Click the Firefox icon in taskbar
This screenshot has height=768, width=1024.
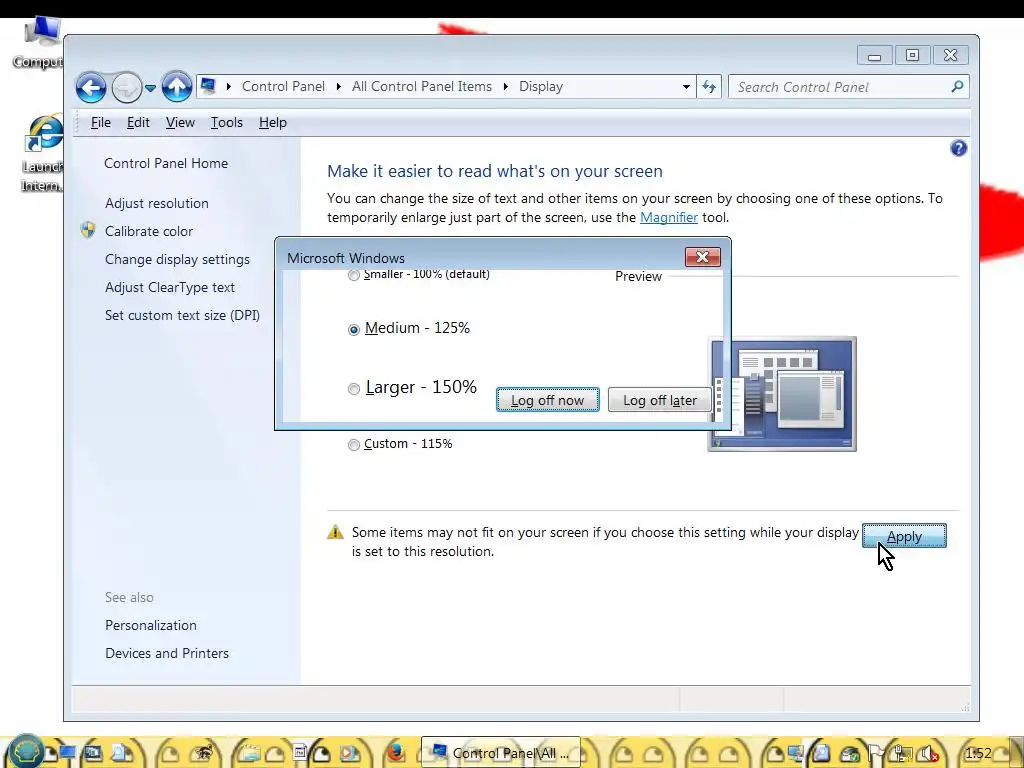coord(395,753)
